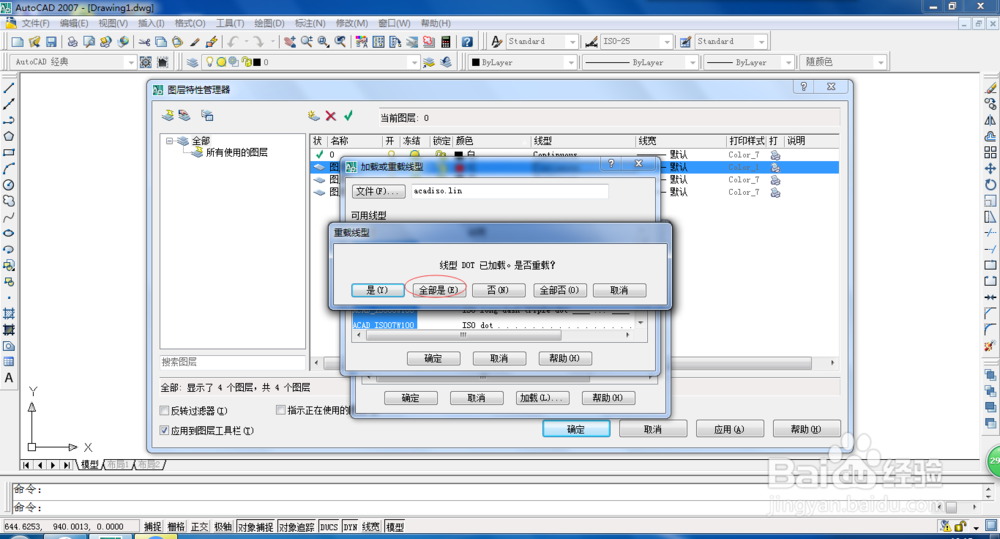The image size is (1000, 539).
Task: Collapse 全部 tree node in filter pane
Action: click(169, 140)
